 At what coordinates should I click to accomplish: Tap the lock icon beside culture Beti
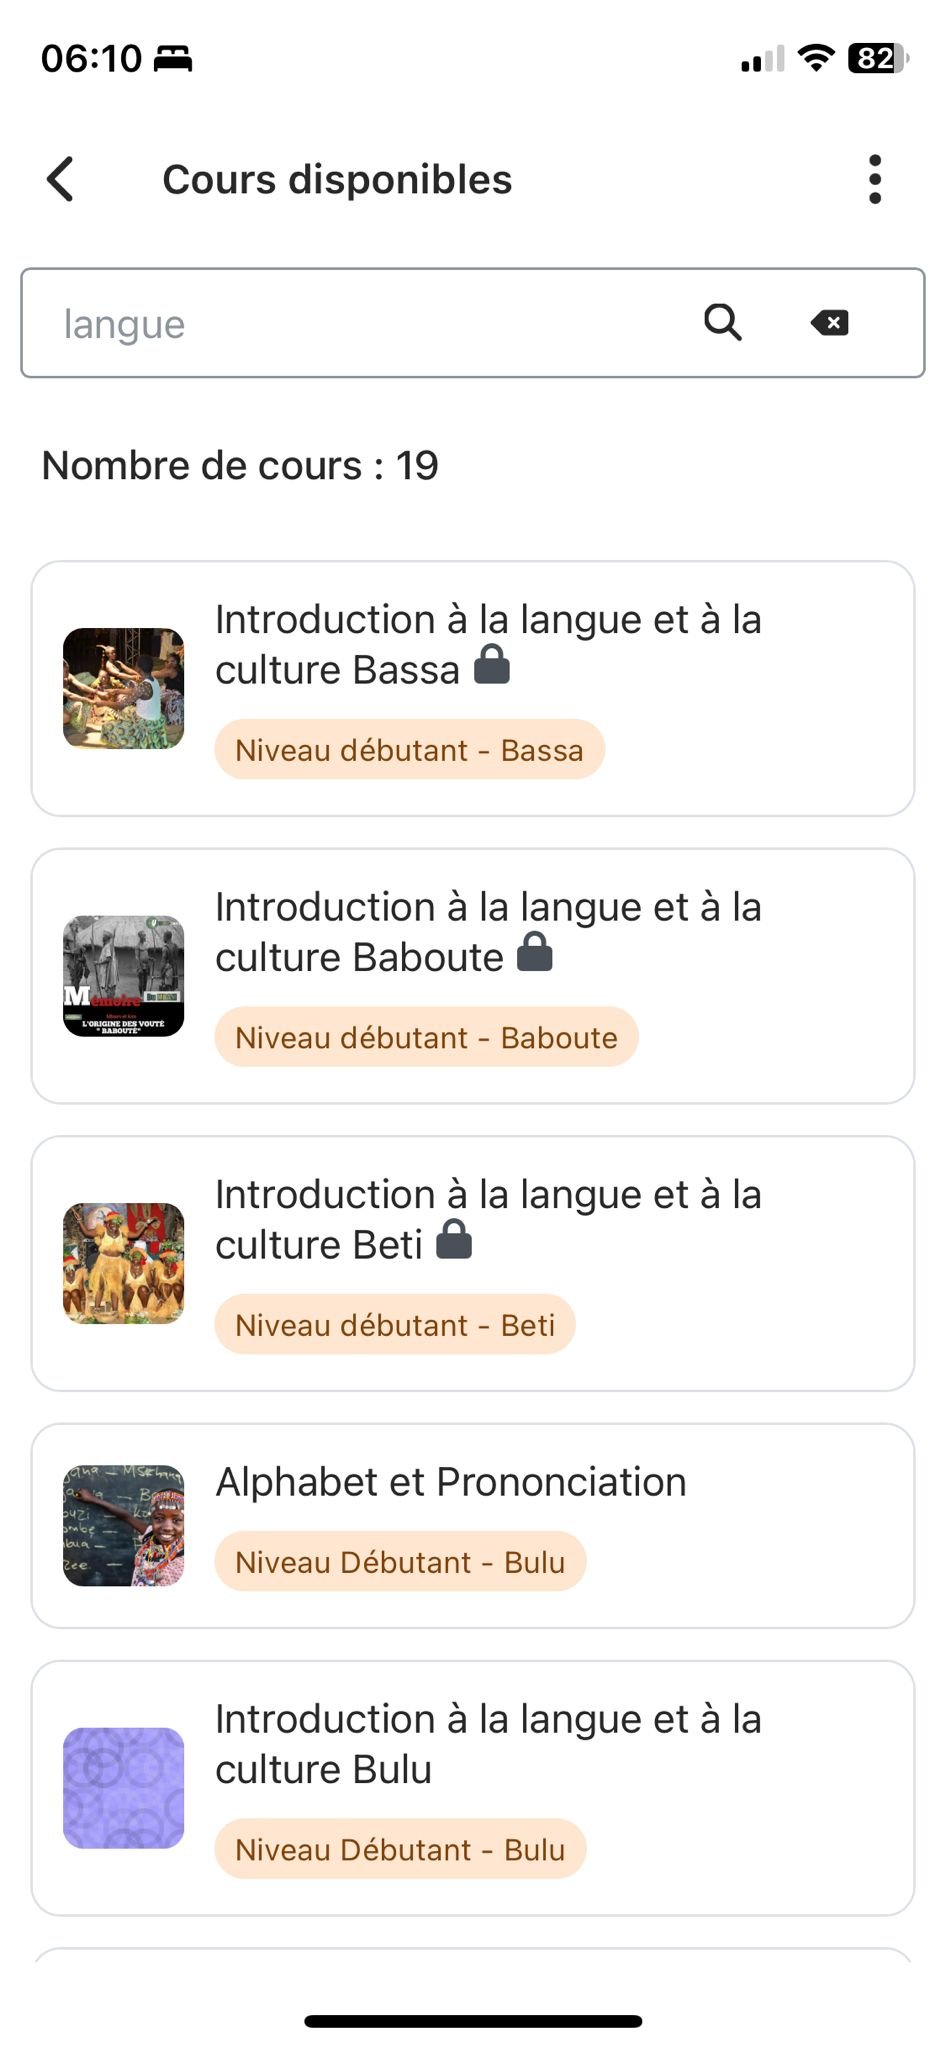[x=454, y=1240]
